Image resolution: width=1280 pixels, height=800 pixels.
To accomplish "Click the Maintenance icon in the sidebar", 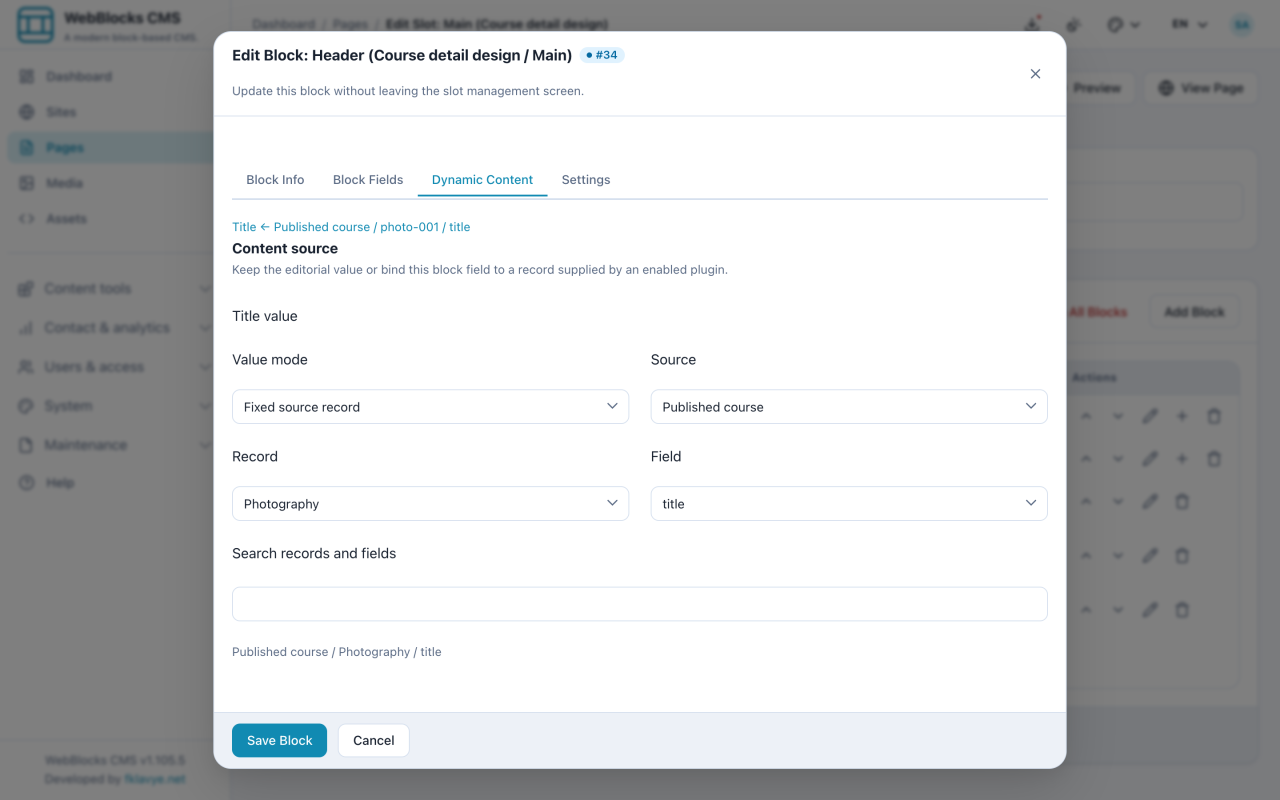I will [26, 445].
